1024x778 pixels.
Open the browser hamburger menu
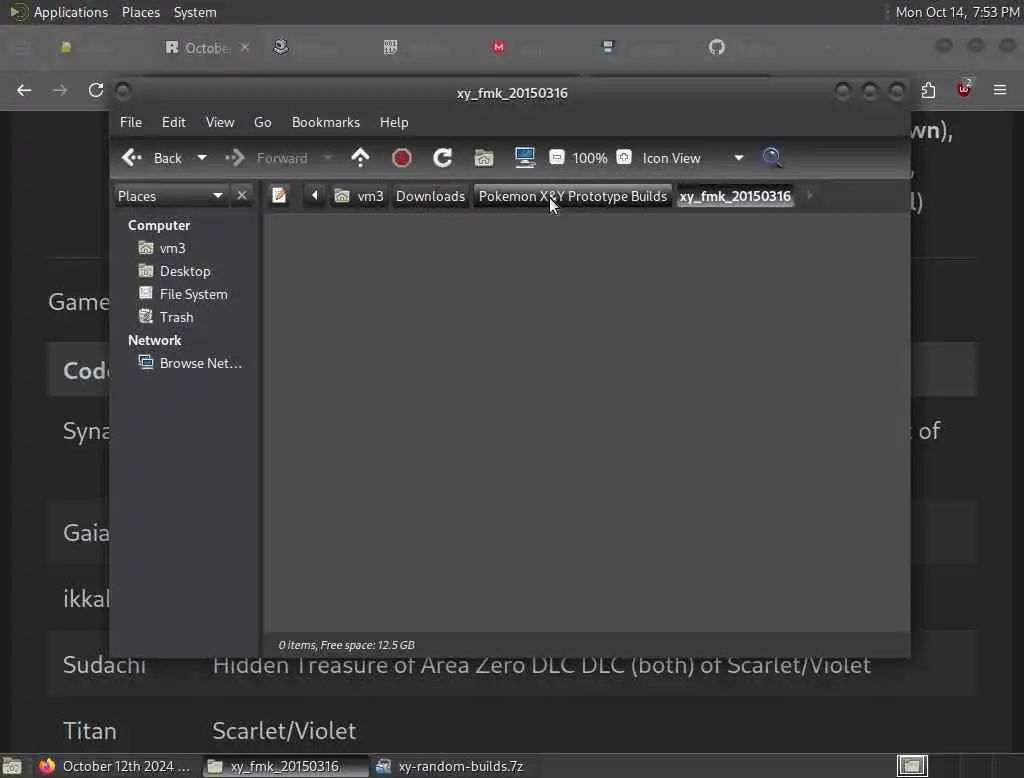(1000, 89)
